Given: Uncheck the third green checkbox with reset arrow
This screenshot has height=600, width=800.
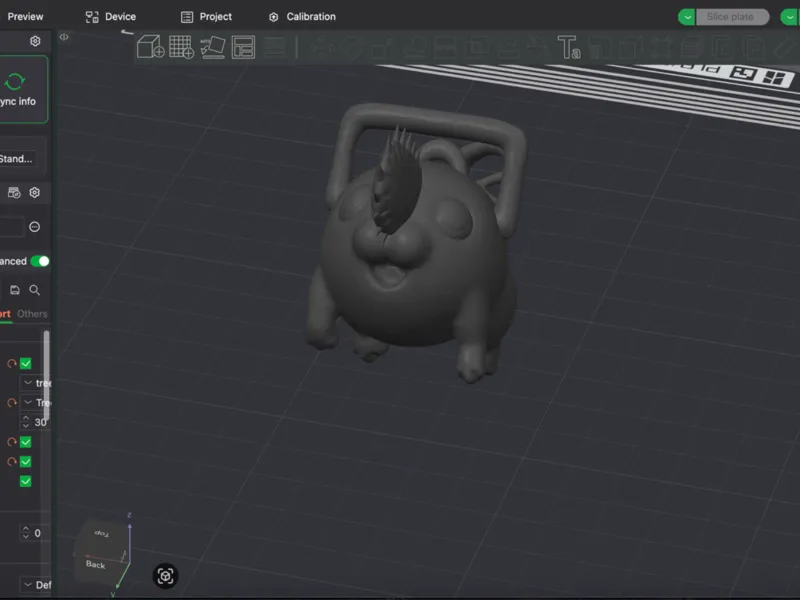Looking at the screenshot, I should click(x=26, y=462).
